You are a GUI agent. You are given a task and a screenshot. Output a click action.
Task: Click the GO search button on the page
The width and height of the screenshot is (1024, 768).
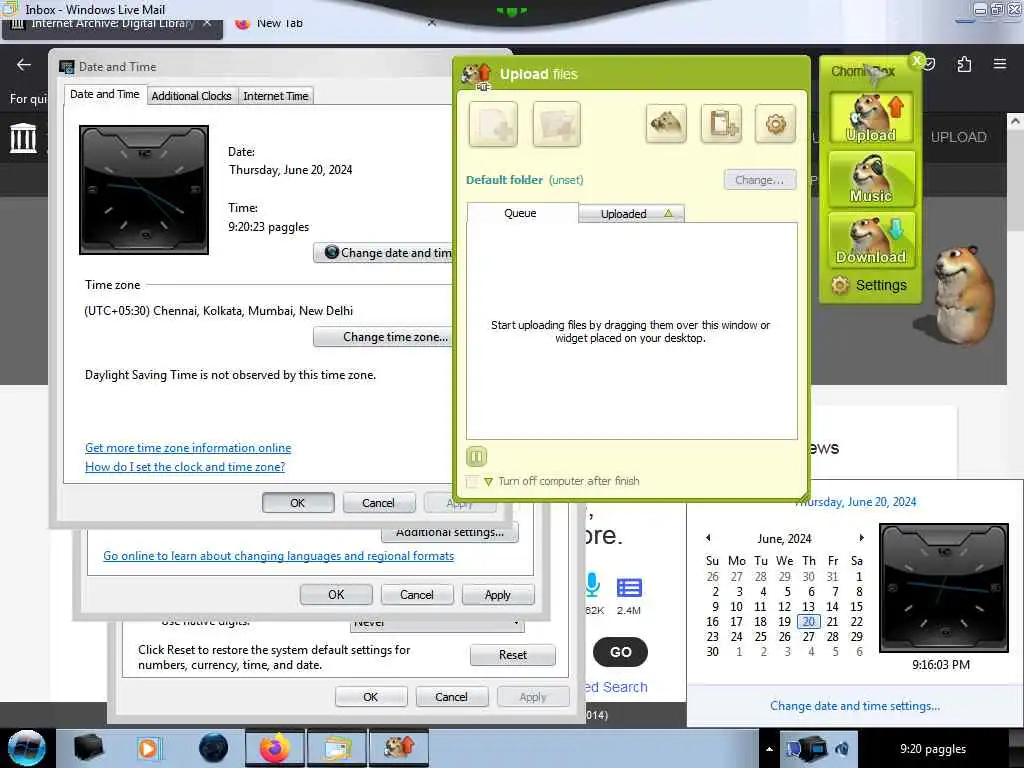tap(620, 652)
